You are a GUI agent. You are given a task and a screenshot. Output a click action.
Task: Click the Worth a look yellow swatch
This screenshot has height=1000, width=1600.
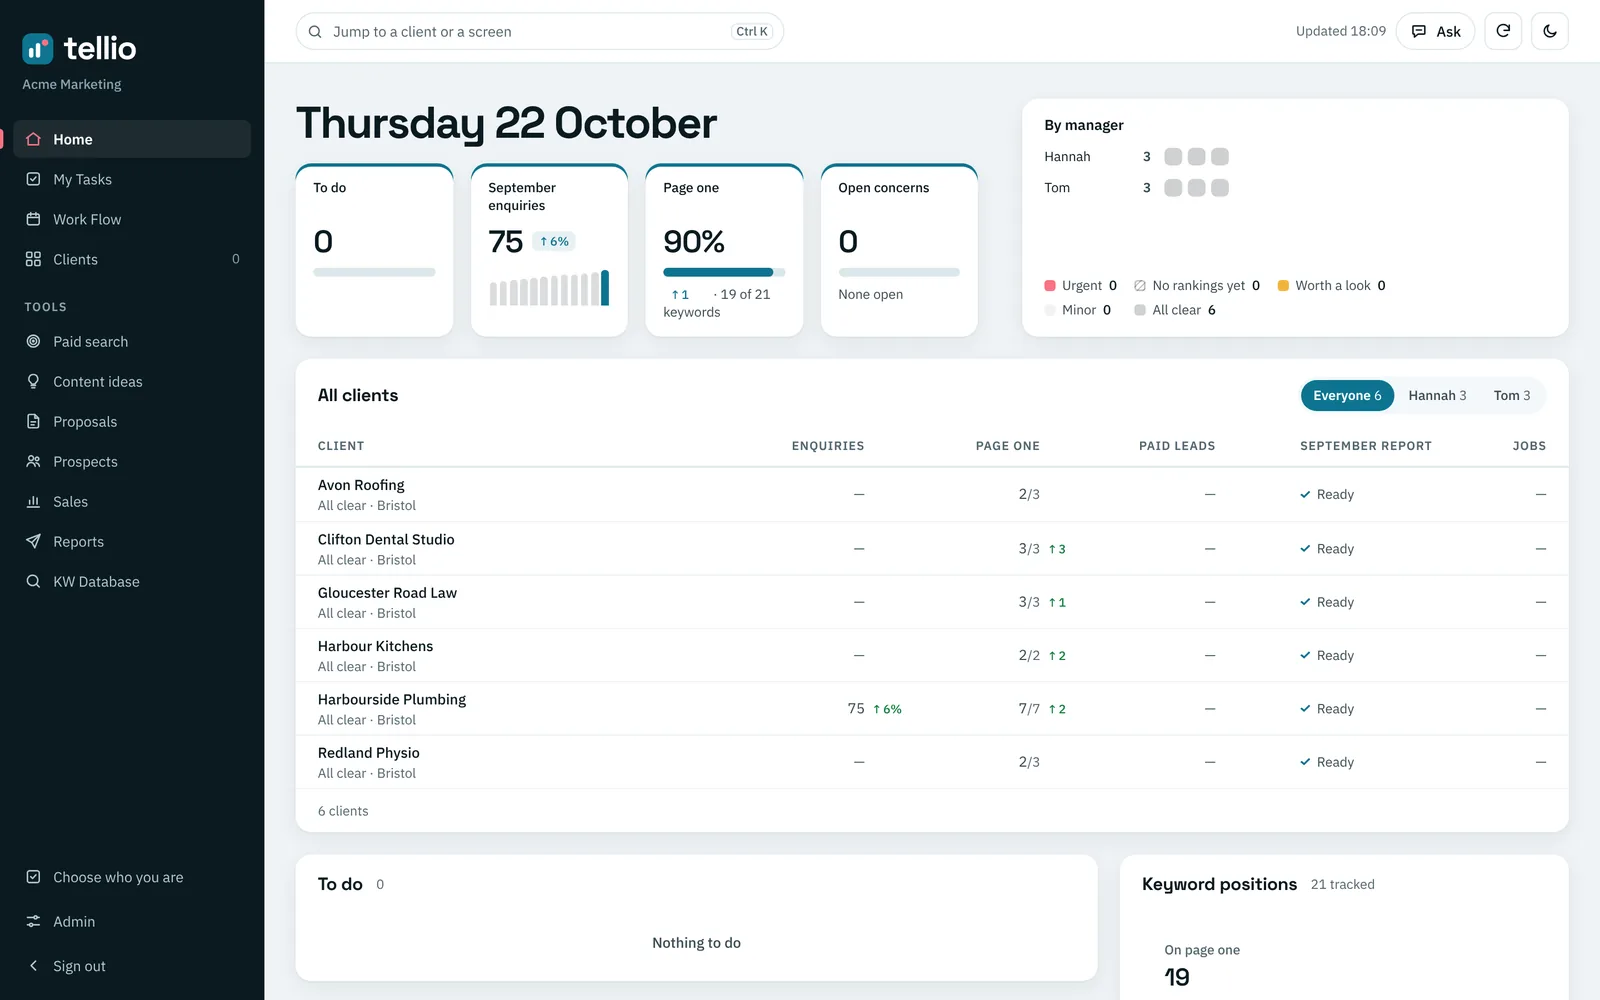pos(1283,286)
